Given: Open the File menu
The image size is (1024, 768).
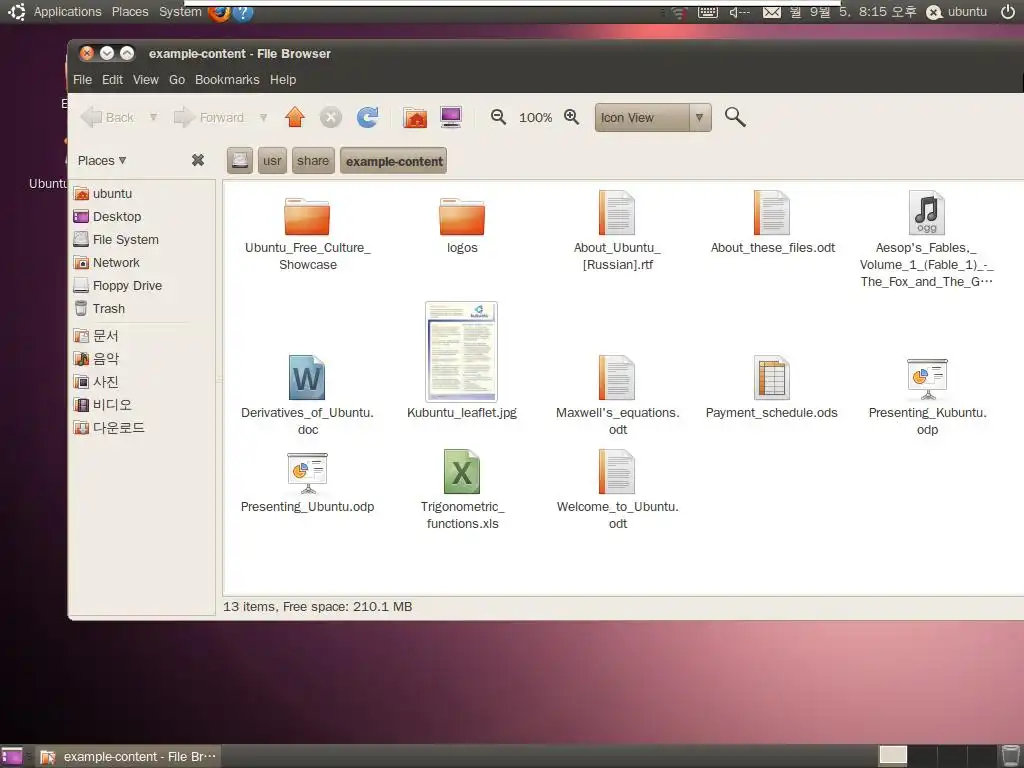Looking at the screenshot, I should [82, 80].
